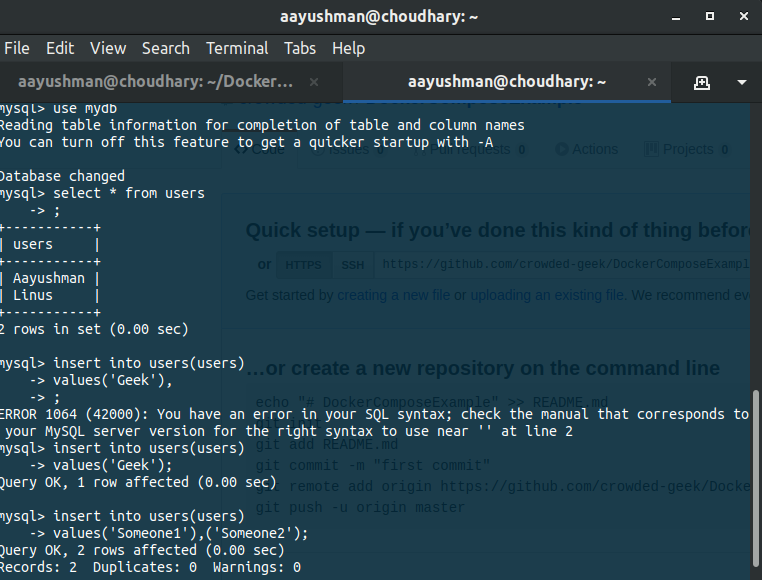Open the View menu
The height and width of the screenshot is (580, 762).
pyautogui.click(x=108, y=49)
